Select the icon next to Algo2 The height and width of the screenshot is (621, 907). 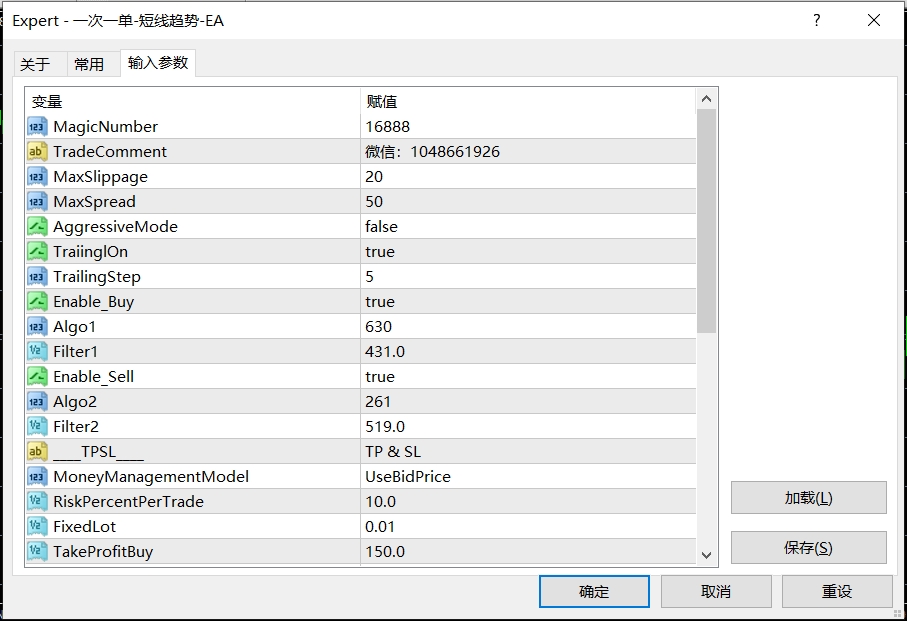tap(37, 402)
